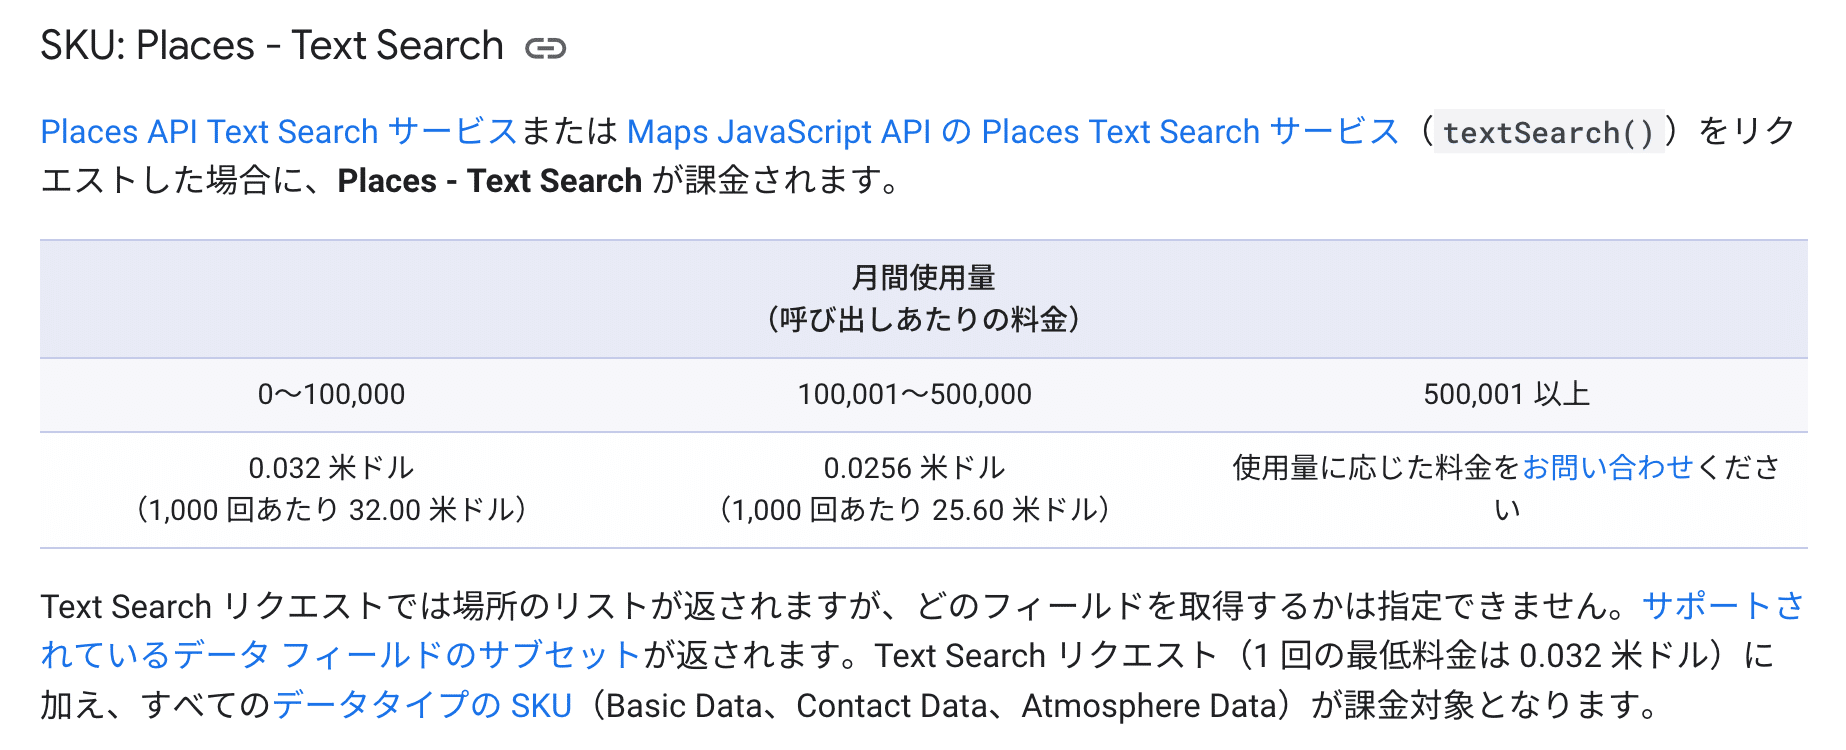Click the 0.0256 米ドル price value
Screen dimensions: 1846x750
point(914,467)
